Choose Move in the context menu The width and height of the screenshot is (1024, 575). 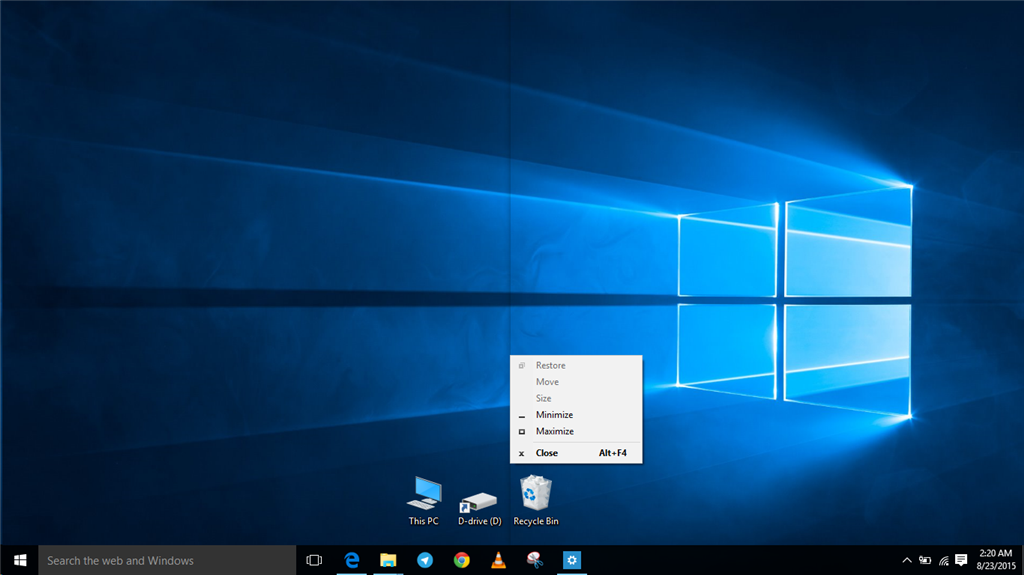tap(576, 382)
